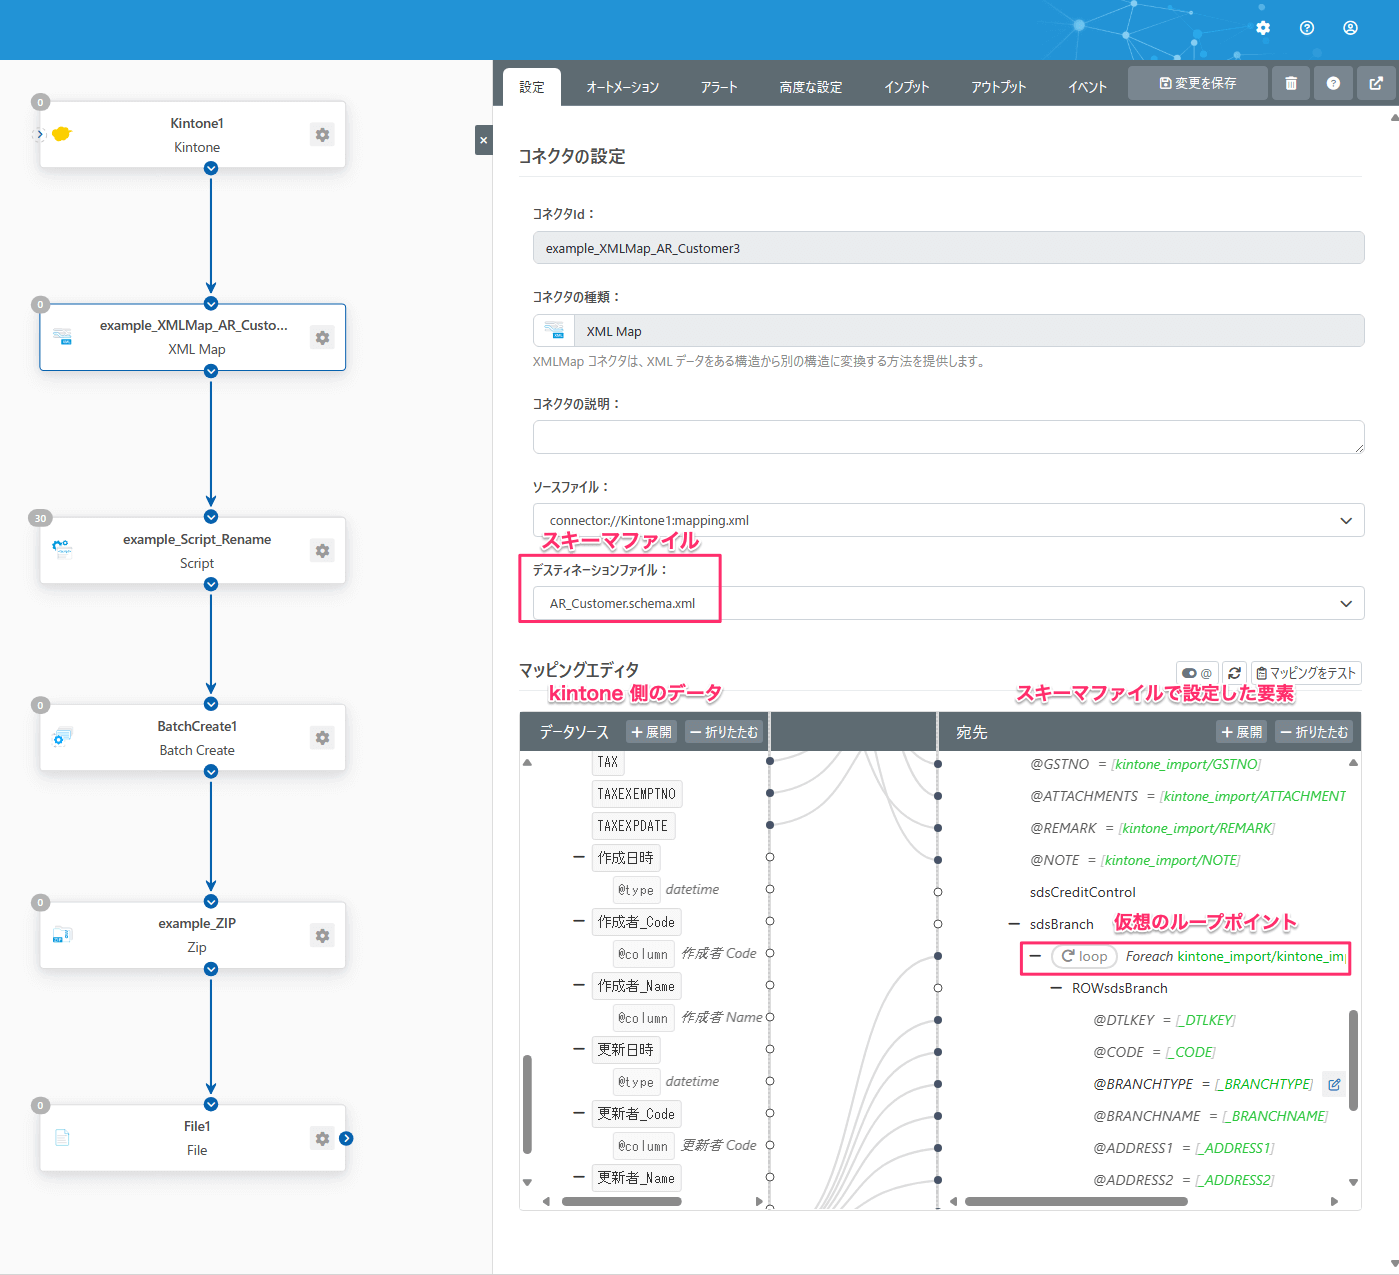
Task: Collapse the ROWsdsBranch destination node
Action: [1056, 988]
